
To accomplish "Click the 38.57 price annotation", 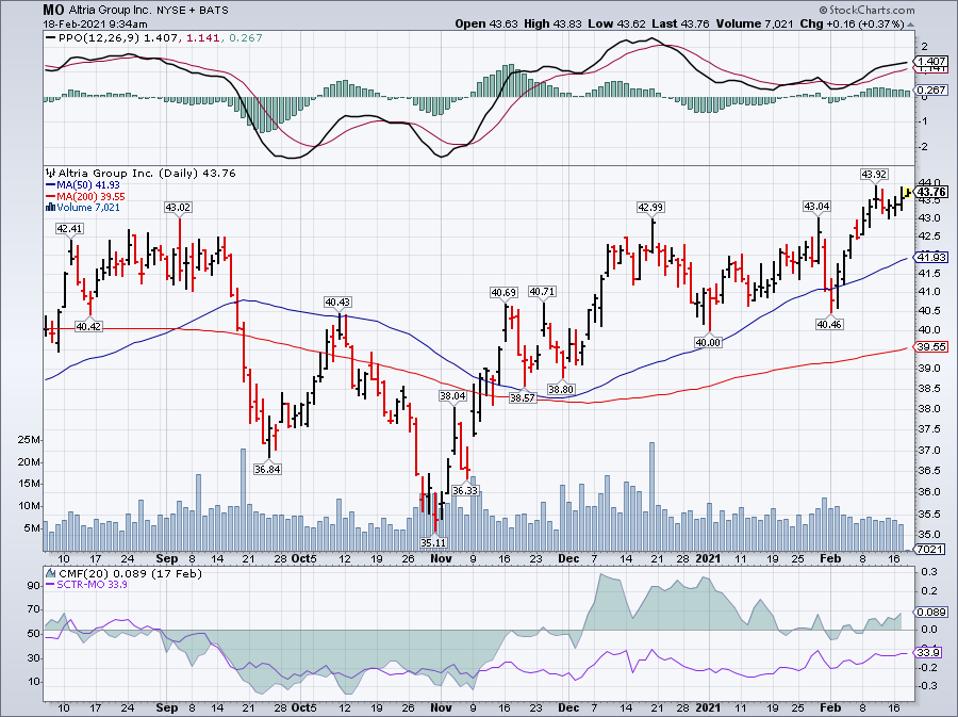I will 522,398.
